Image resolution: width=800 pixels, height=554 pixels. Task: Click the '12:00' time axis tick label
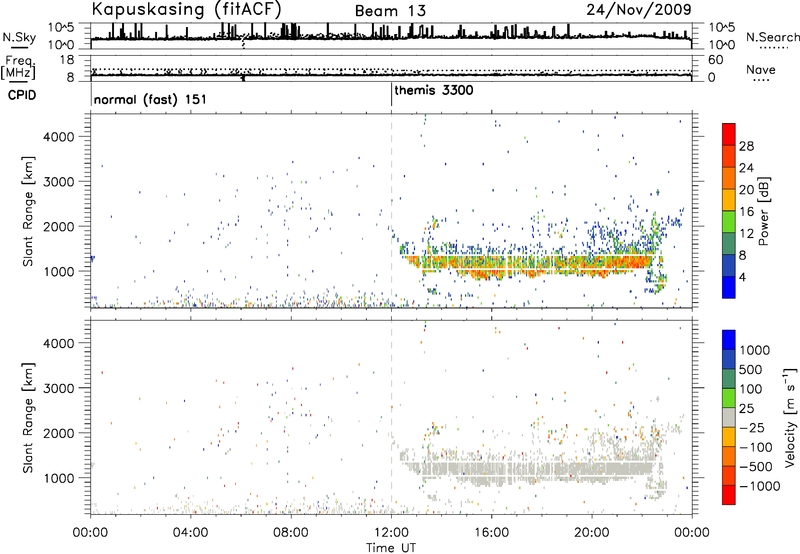(x=391, y=533)
